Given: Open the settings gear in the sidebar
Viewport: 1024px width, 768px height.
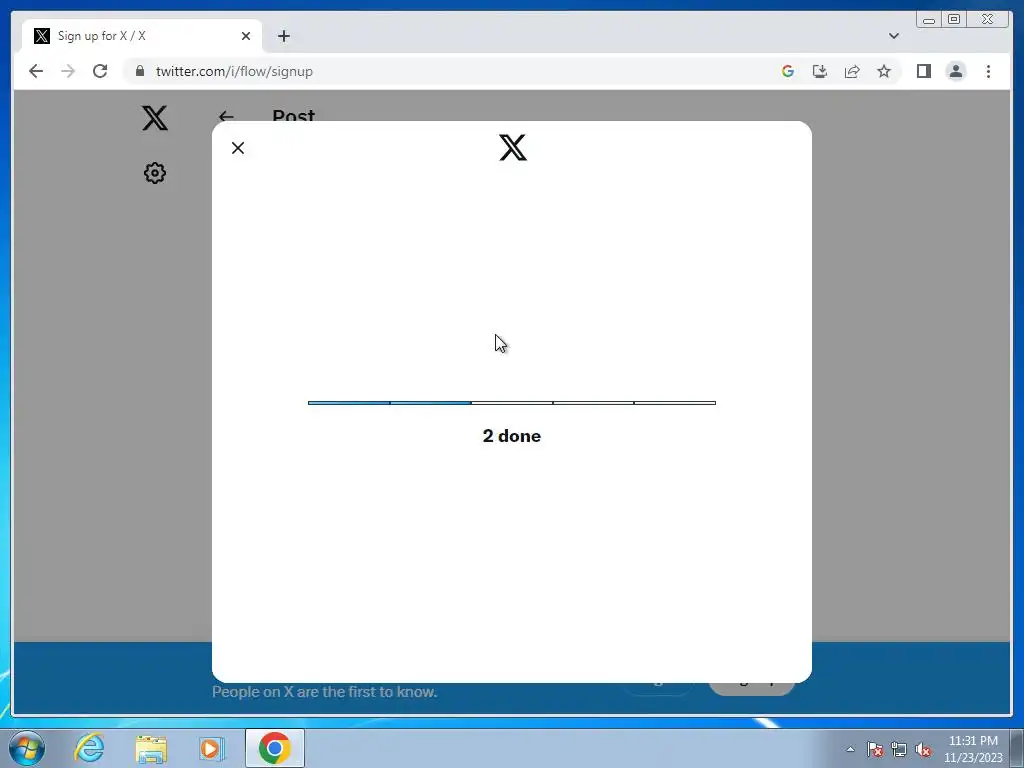Looking at the screenshot, I should tap(155, 173).
